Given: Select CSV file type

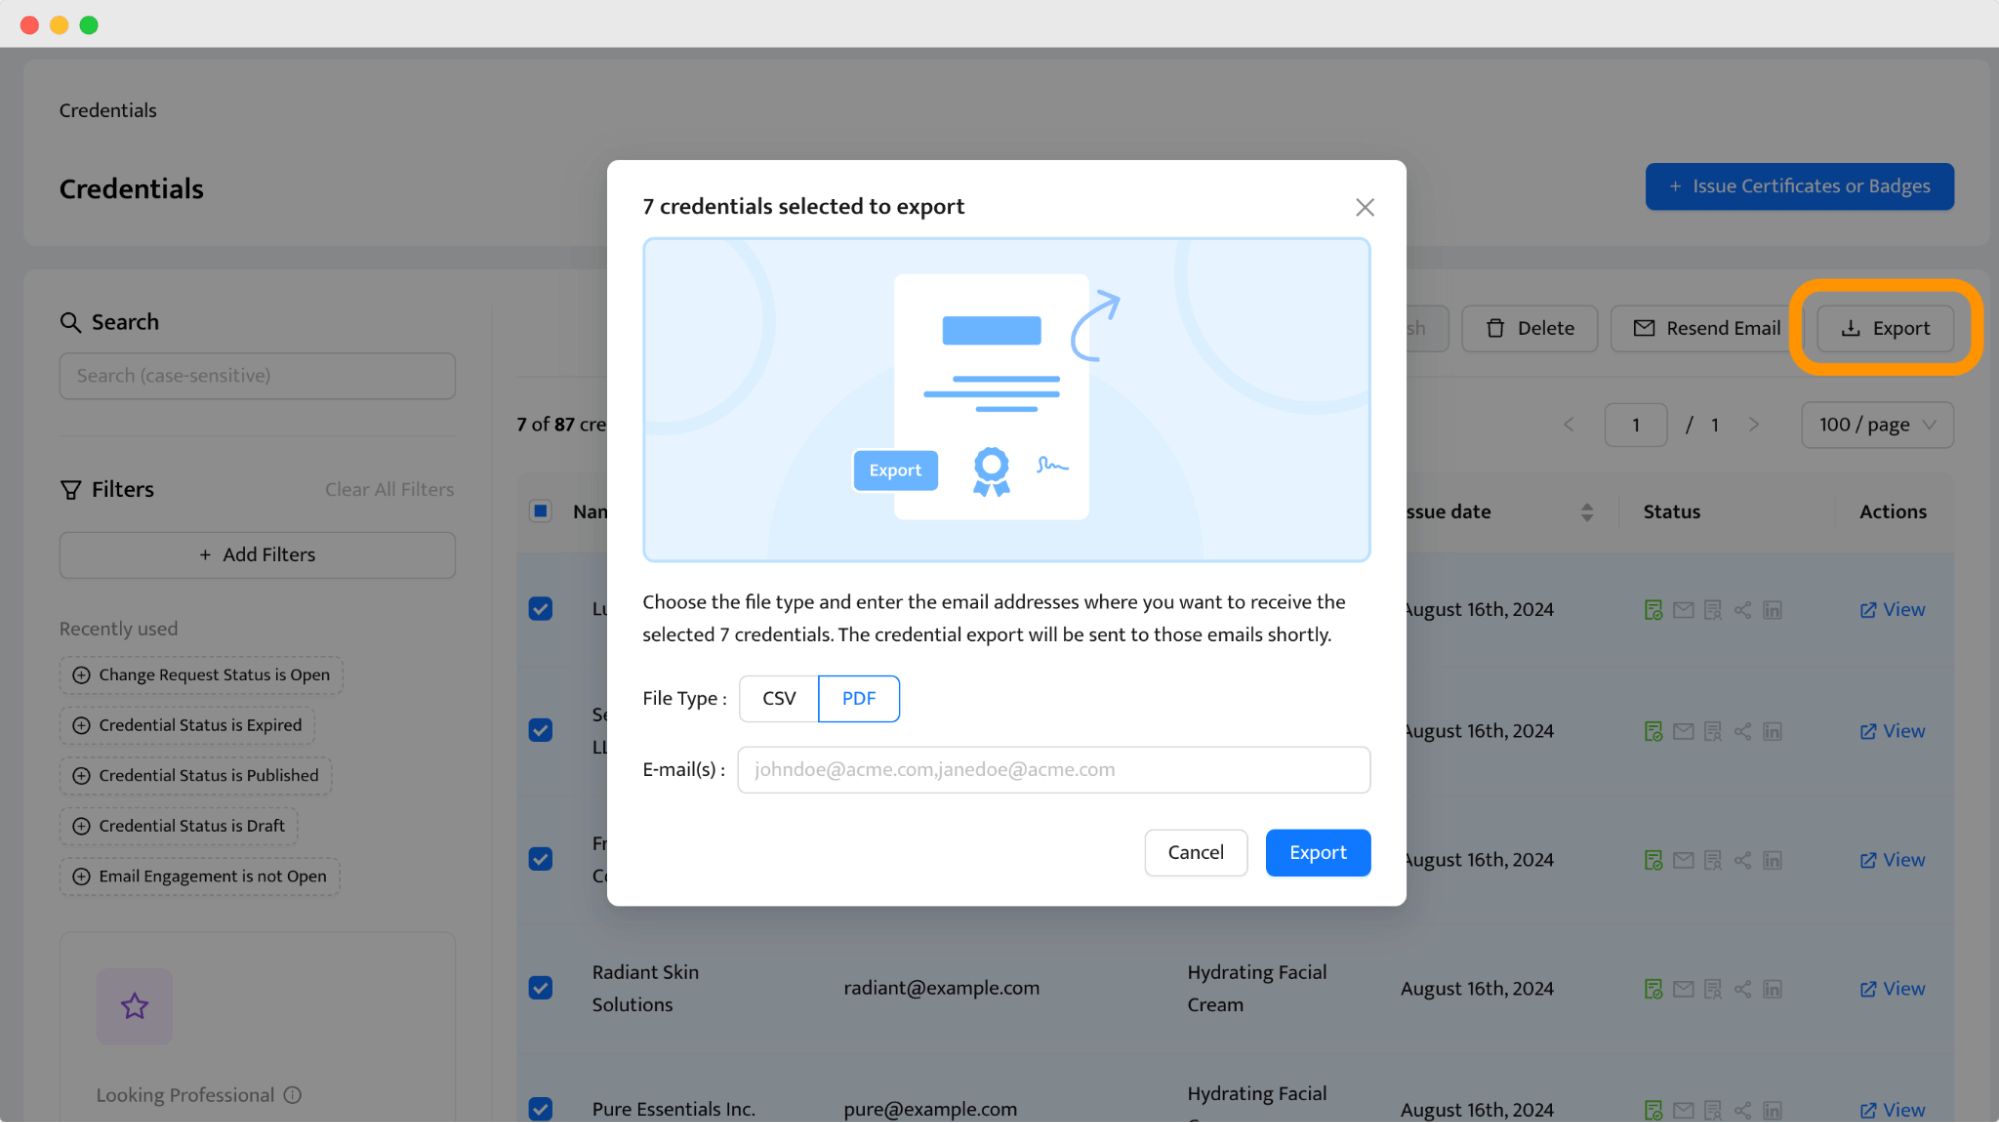Looking at the screenshot, I should click(779, 698).
